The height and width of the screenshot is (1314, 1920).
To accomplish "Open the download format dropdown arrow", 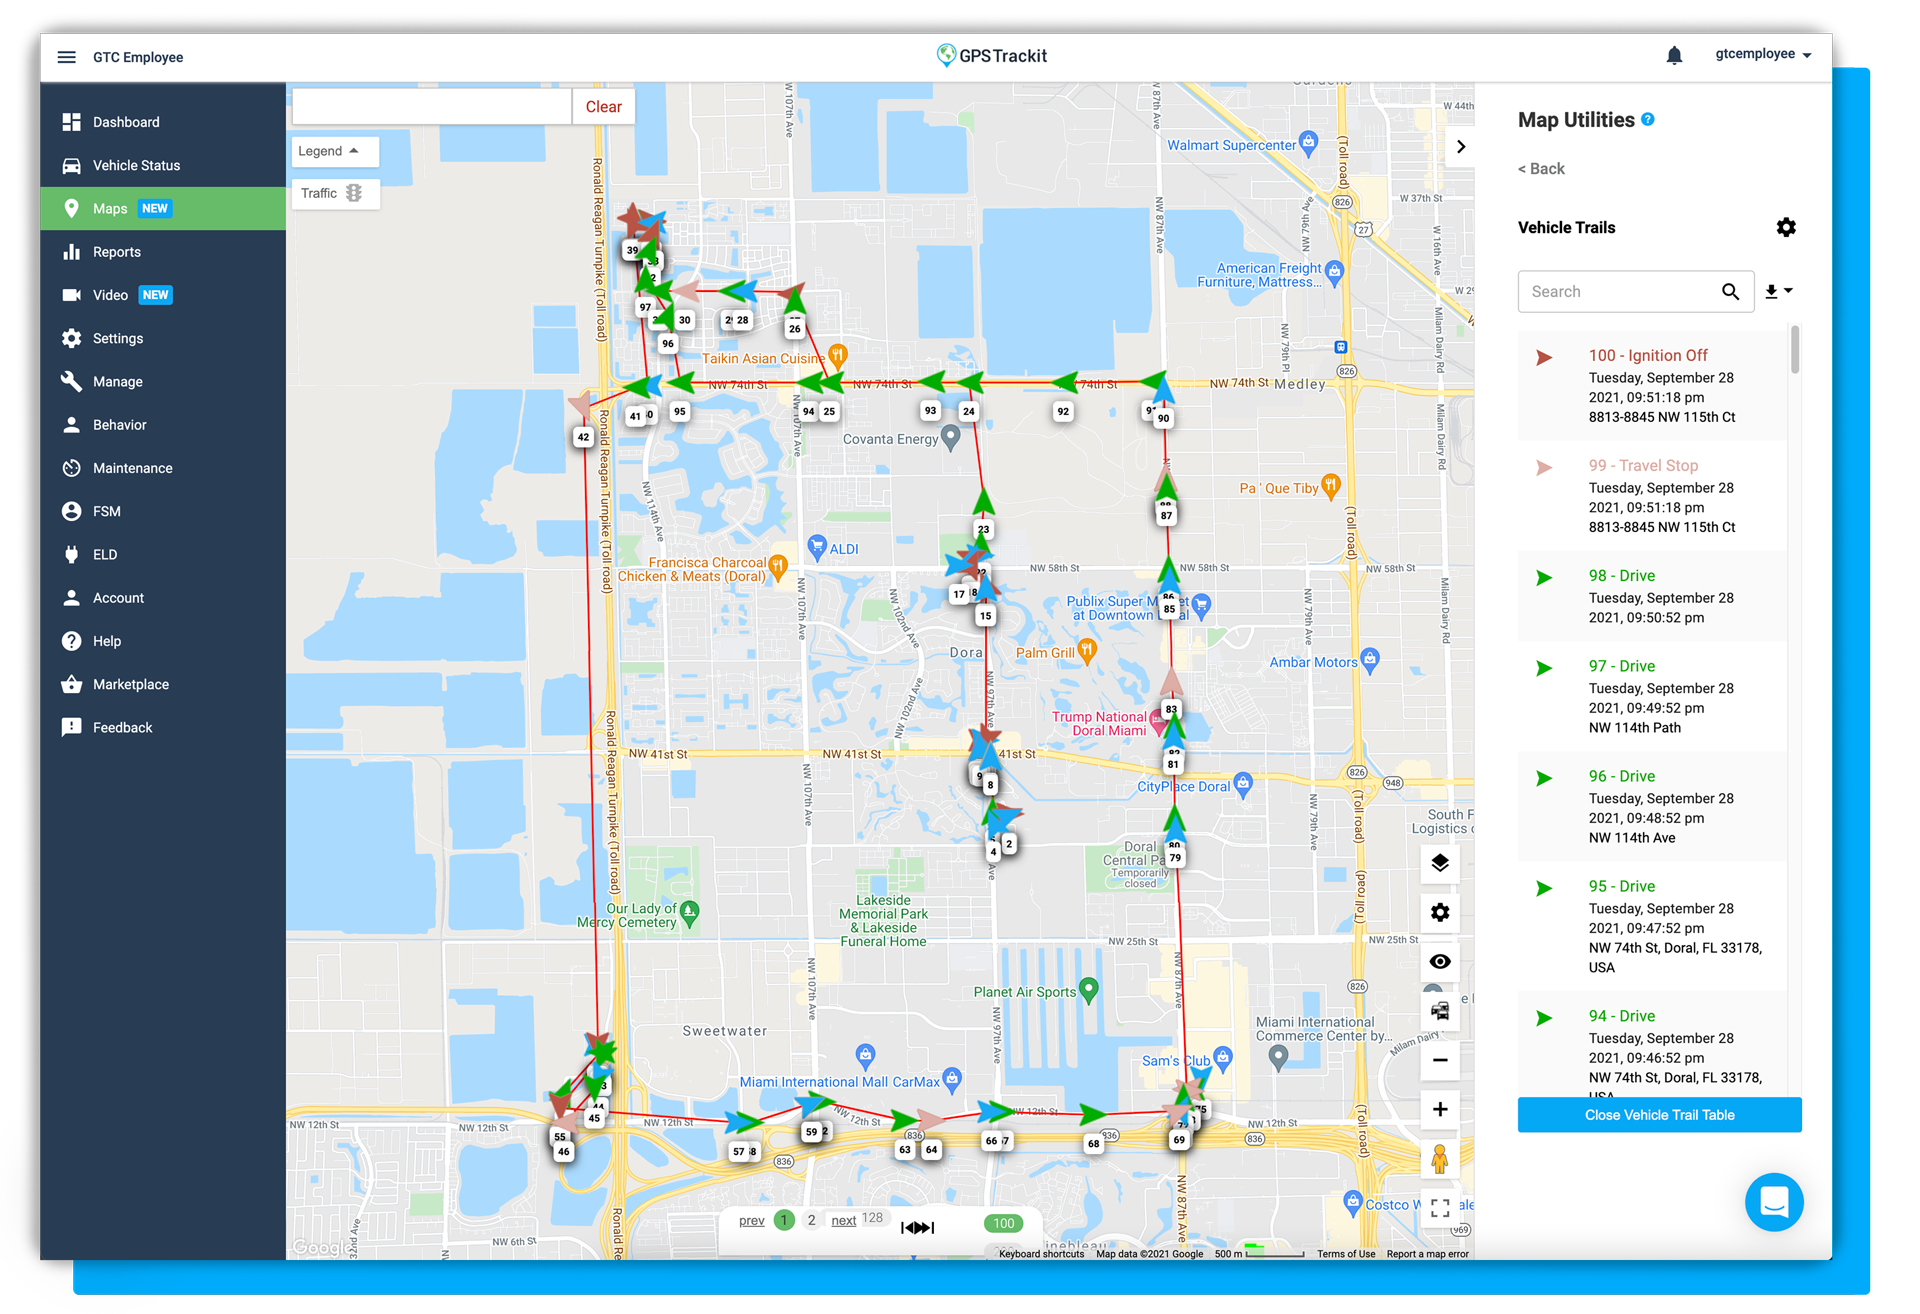I will (x=1789, y=291).
